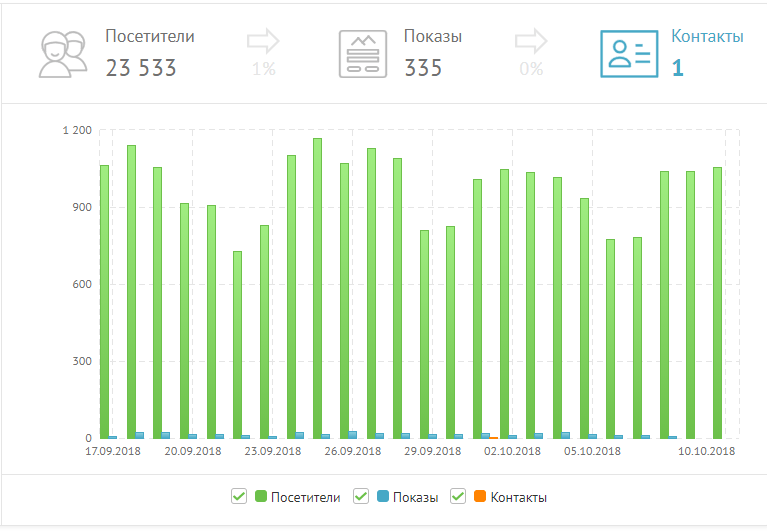Click the green Посетители legend swatch
The height and width of the screenshot is (531, 767).
[261, 496]
